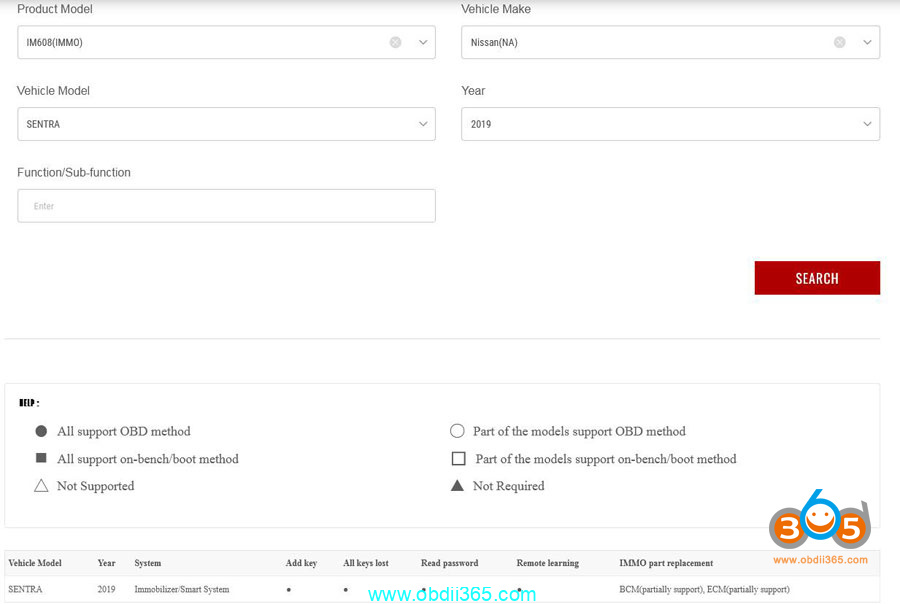Image resolution: width=900 pixels, height=604 pixels.
Task: Click the 'All support OBD method' text
Action: 123,431
